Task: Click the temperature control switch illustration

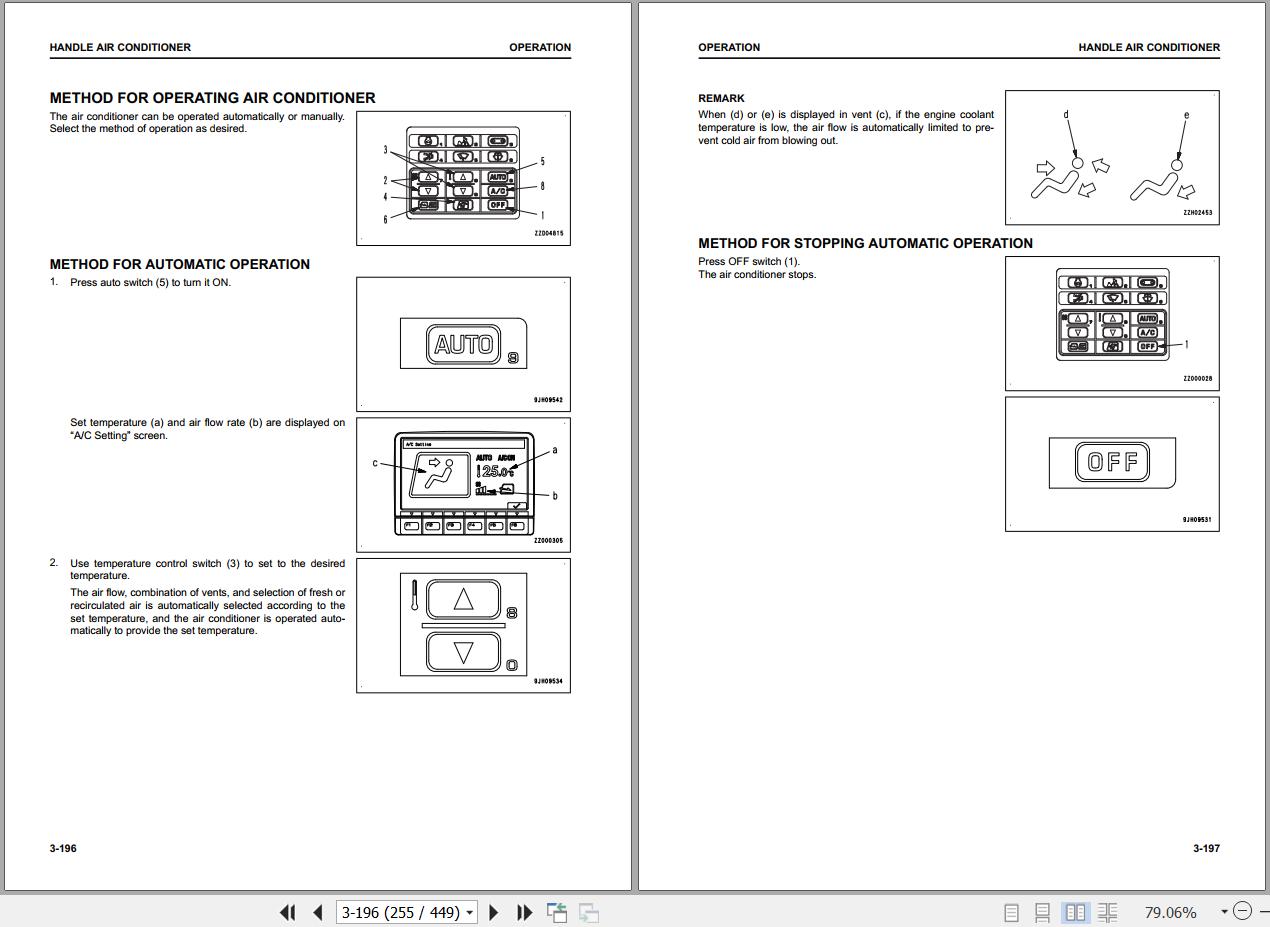Action: tap(463, 625)
